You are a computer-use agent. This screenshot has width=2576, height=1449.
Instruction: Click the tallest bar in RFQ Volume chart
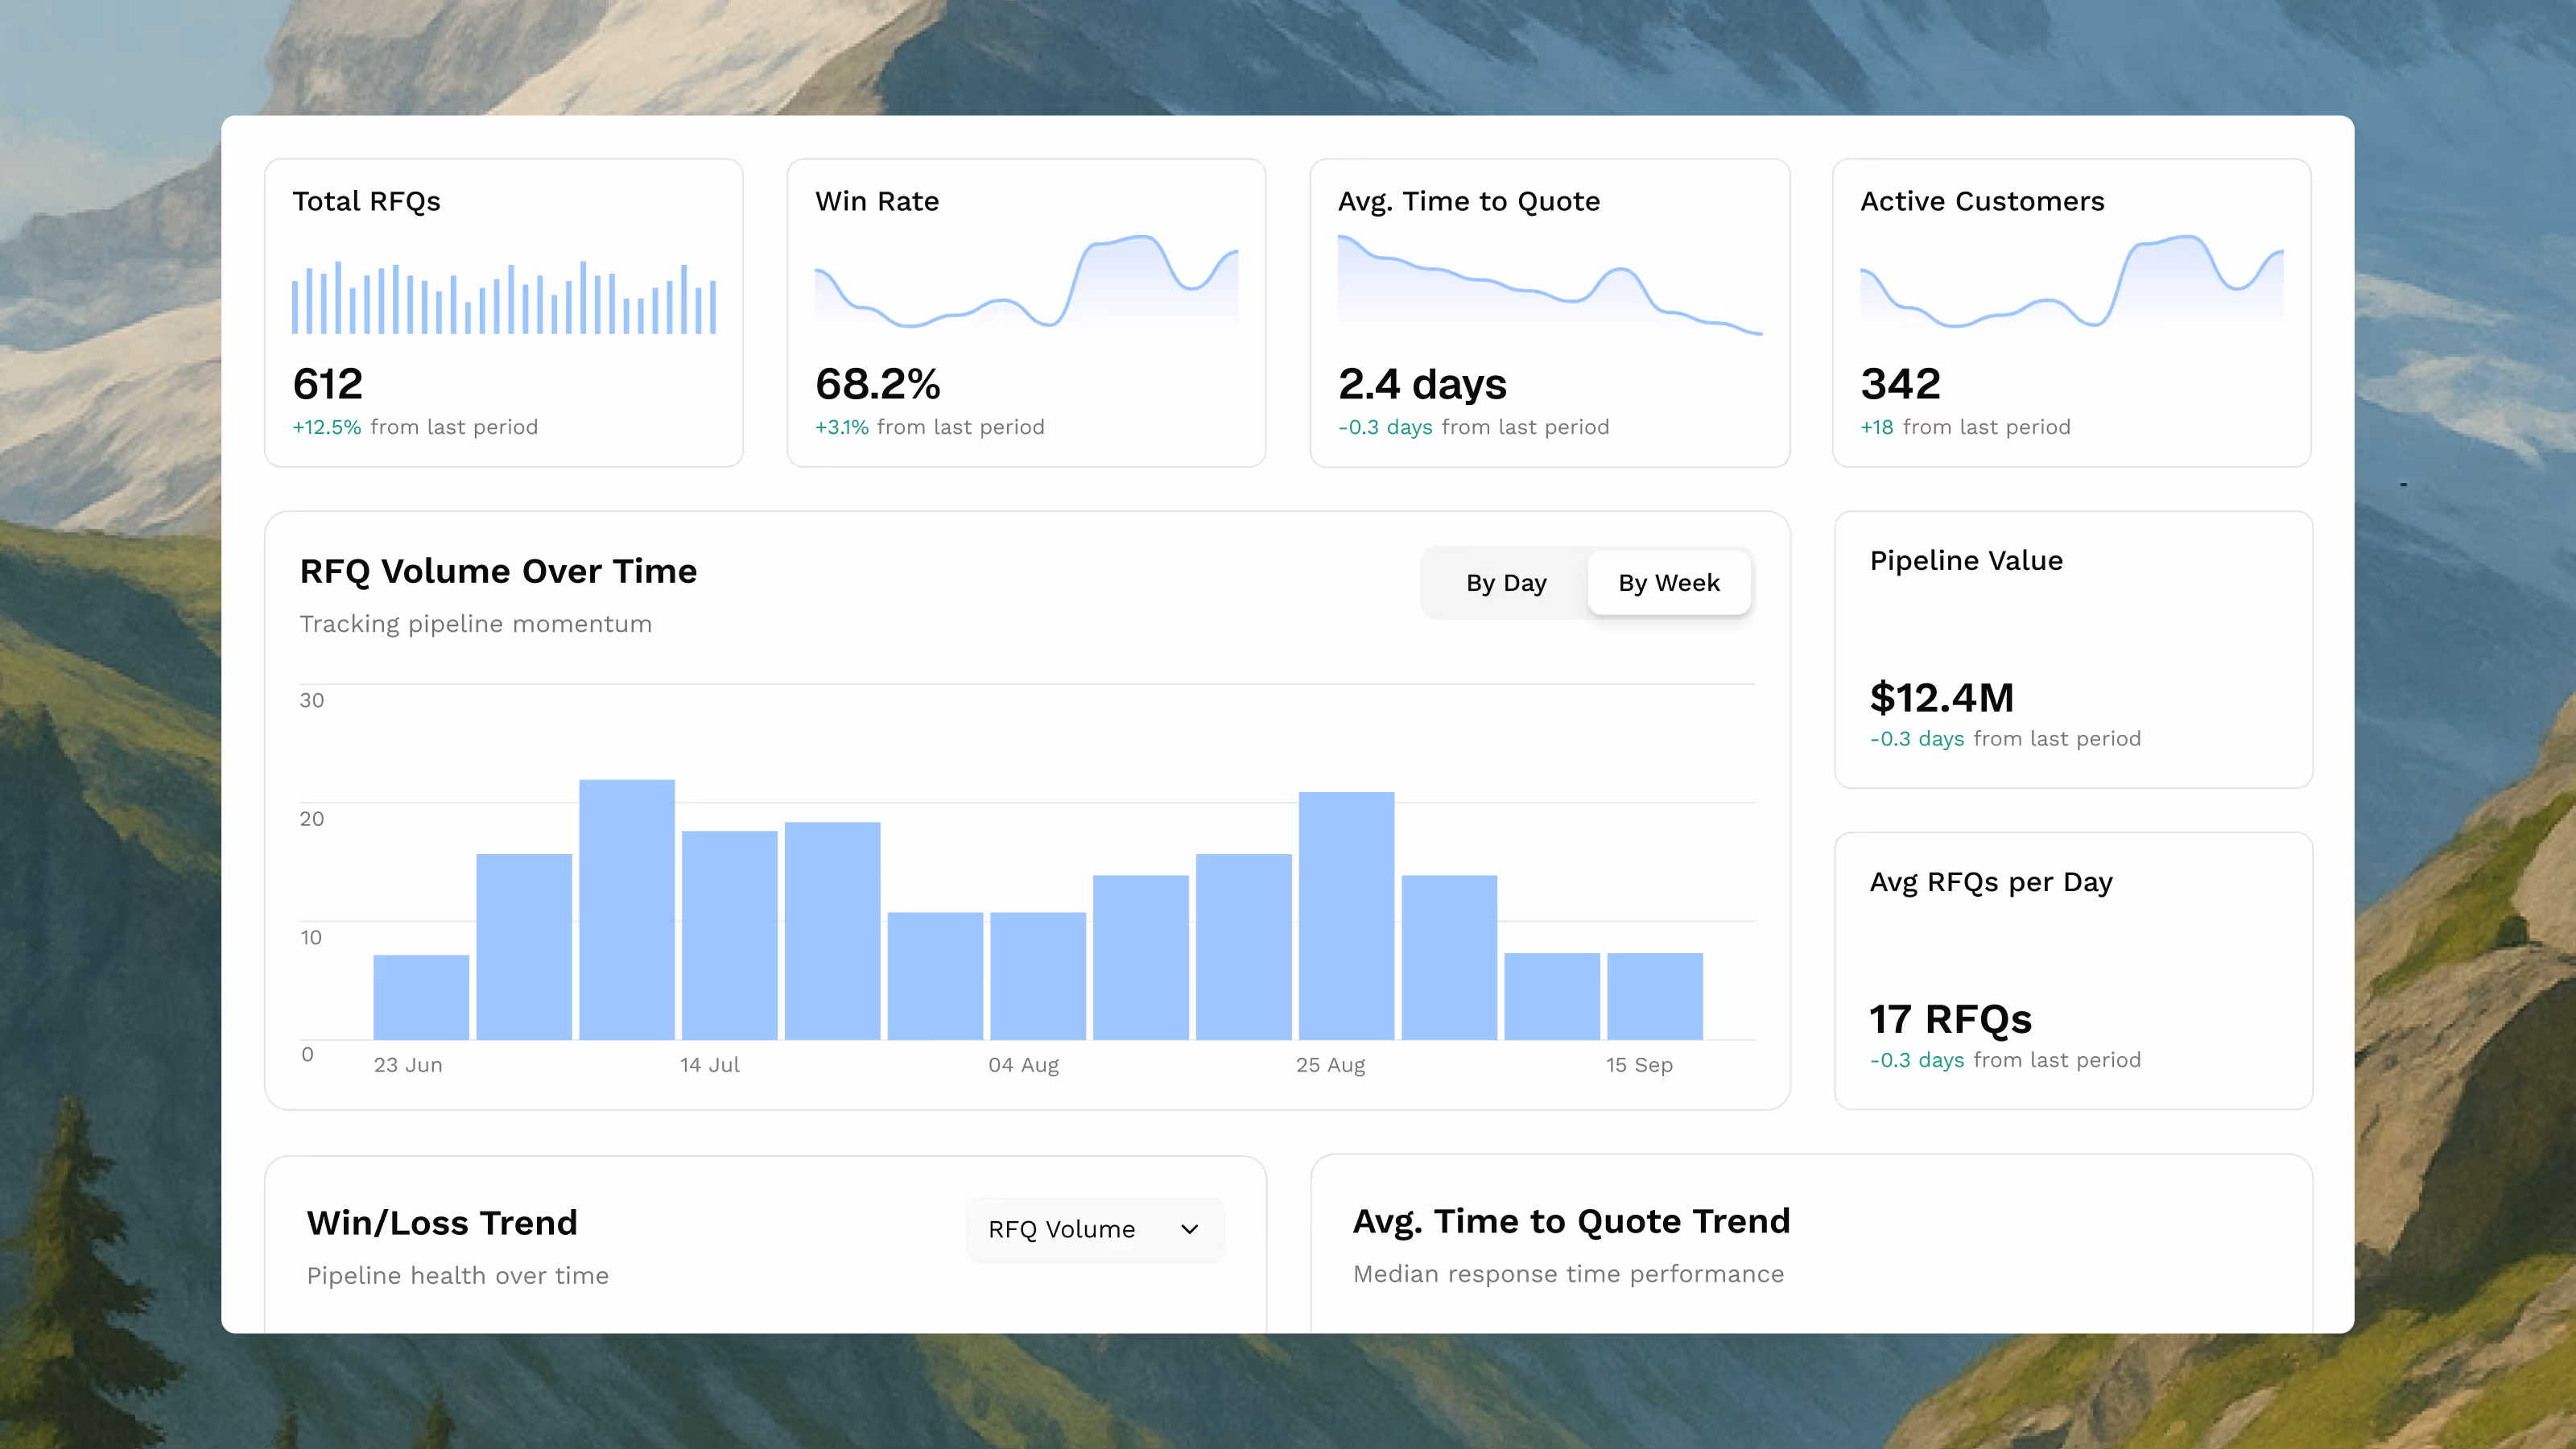click(627, 908)
